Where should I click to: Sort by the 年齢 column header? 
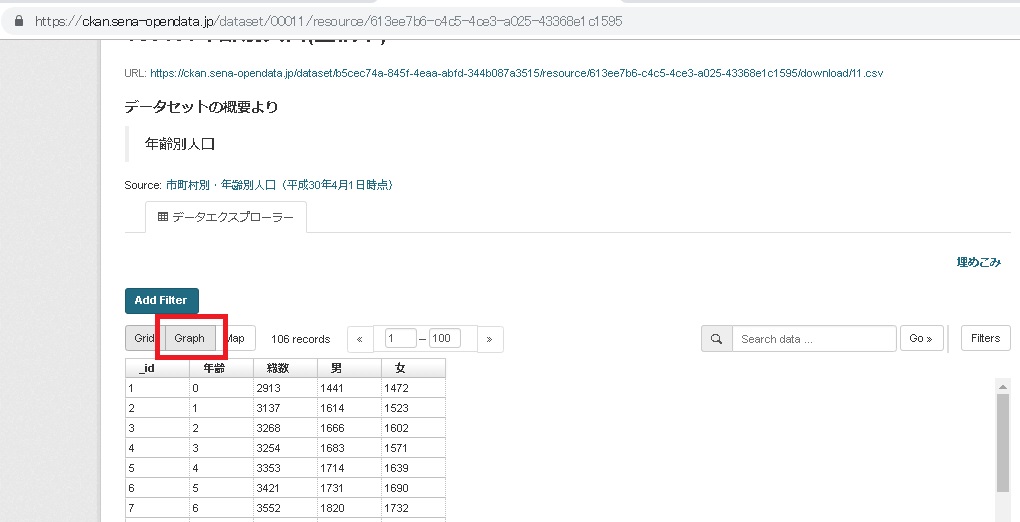coord(221,368)
